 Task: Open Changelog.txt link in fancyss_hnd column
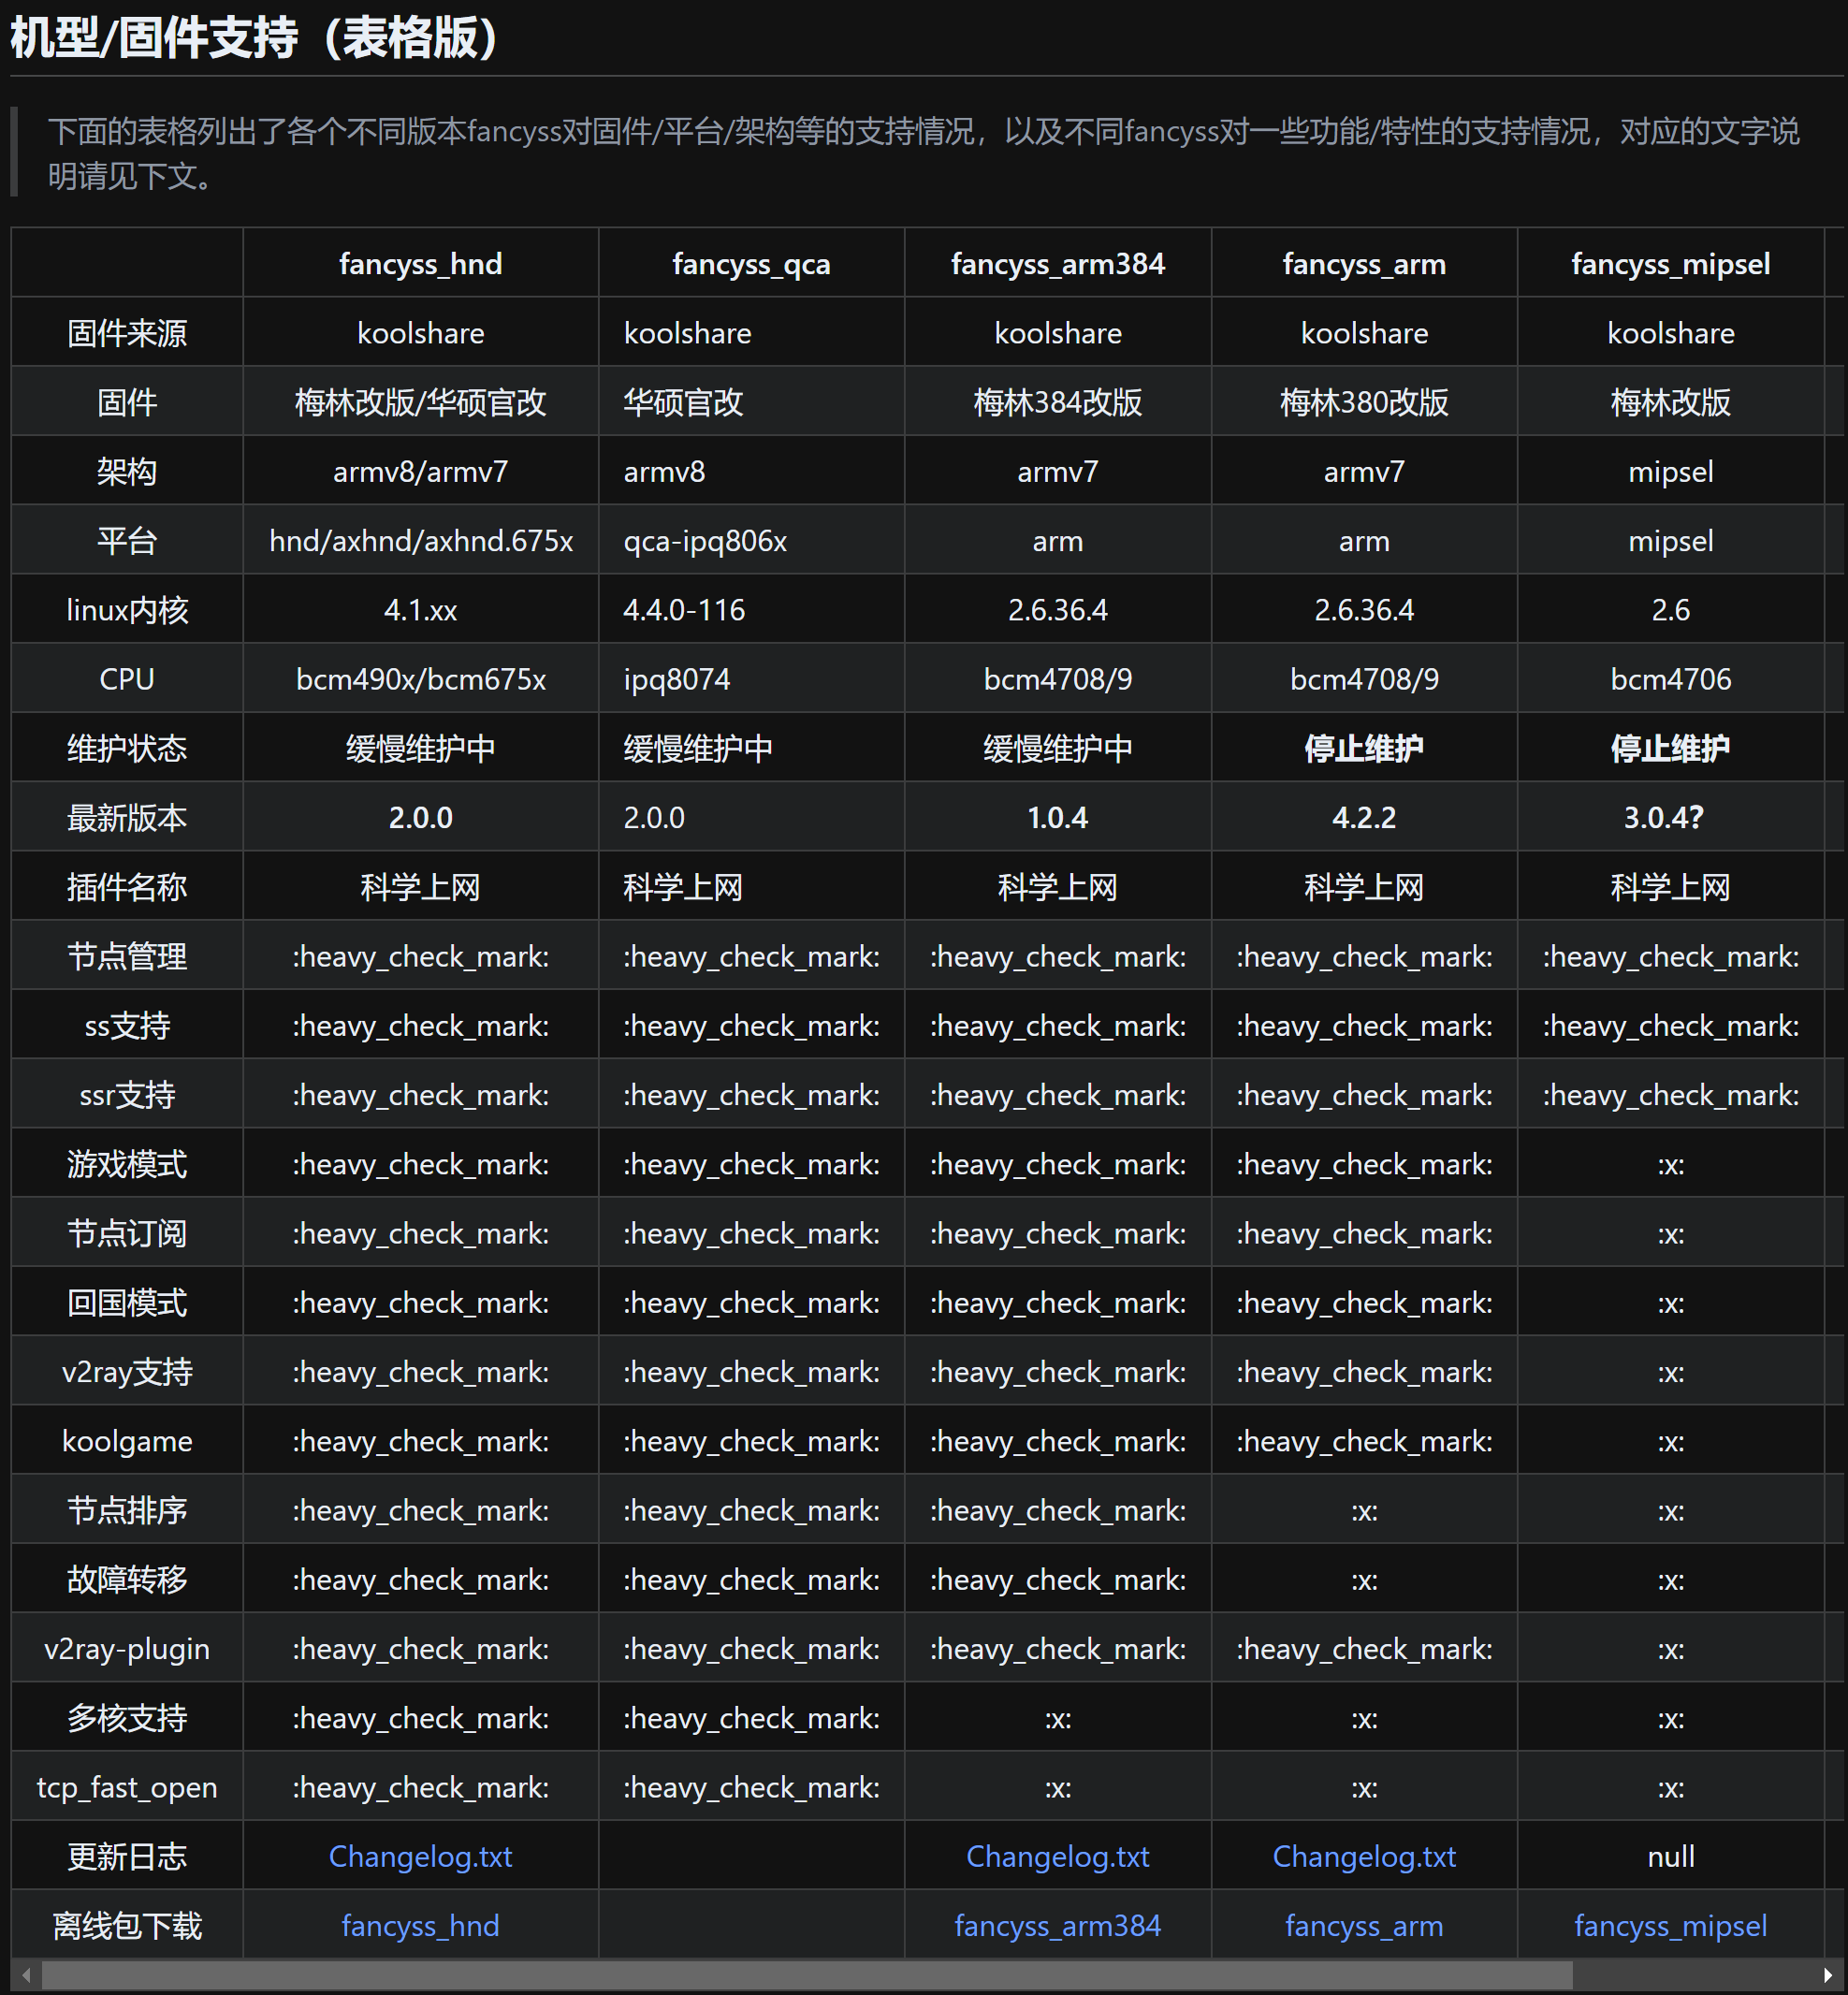(x=420, y=1857)
